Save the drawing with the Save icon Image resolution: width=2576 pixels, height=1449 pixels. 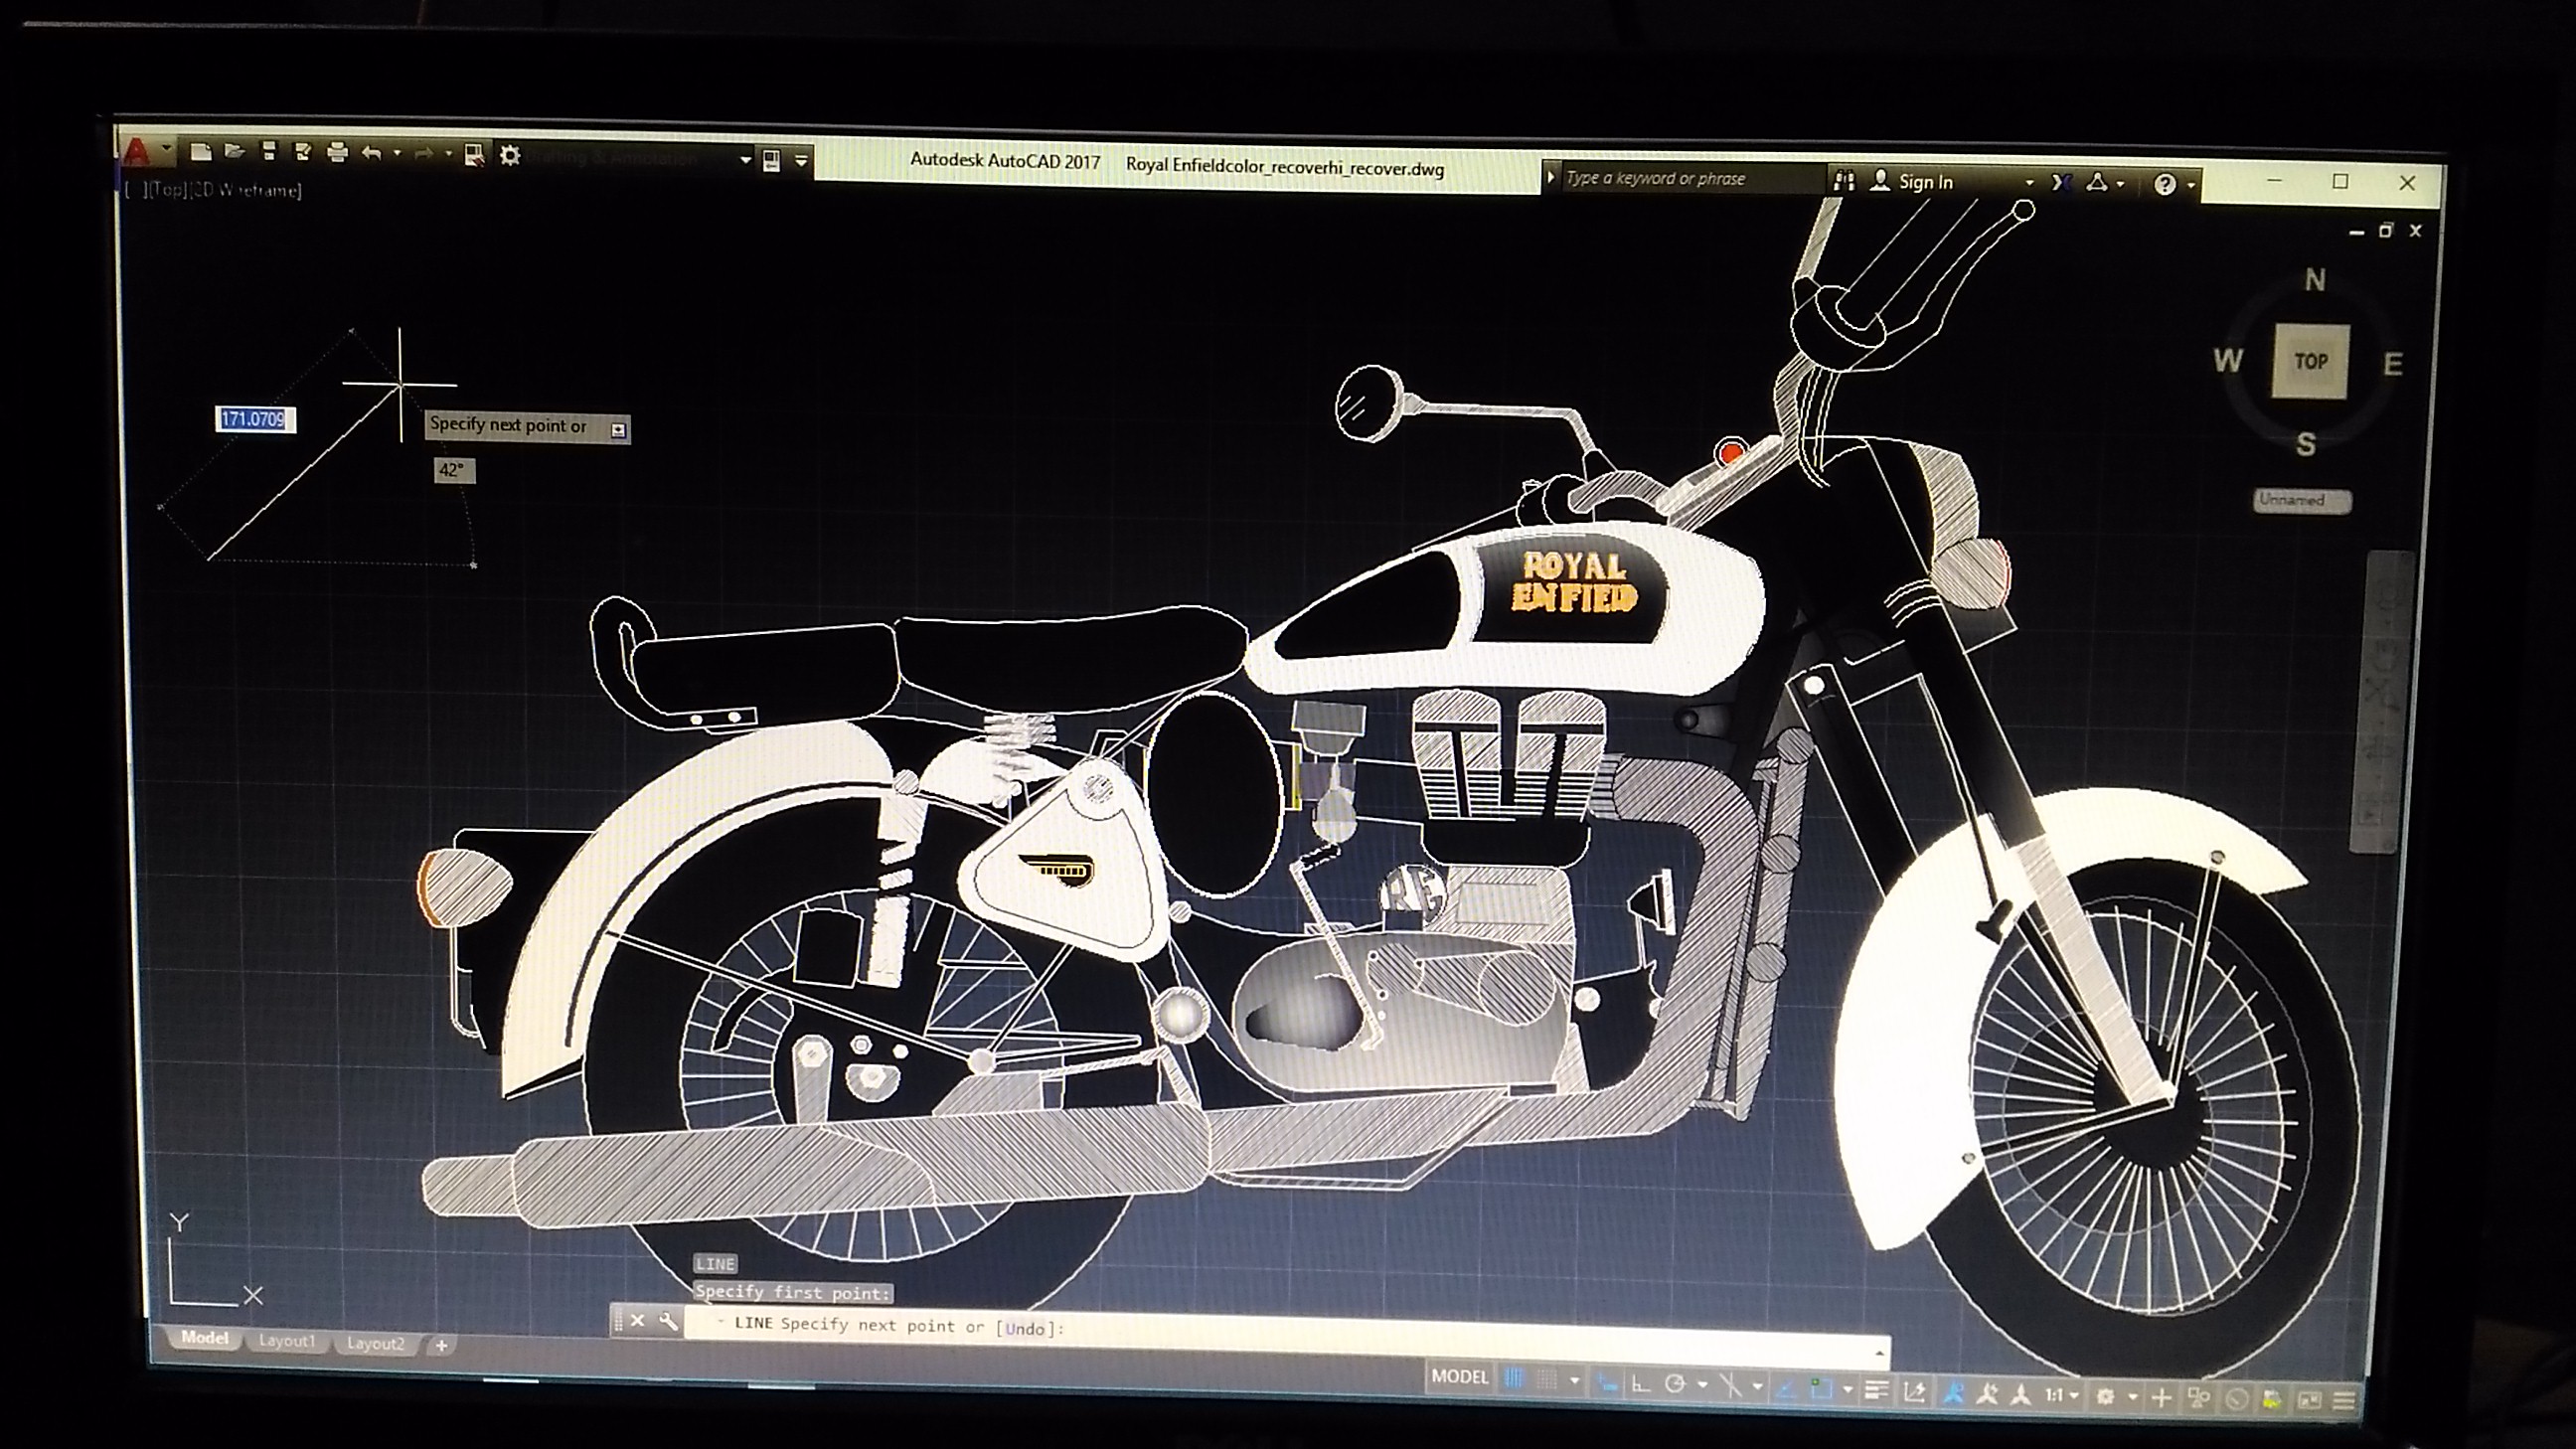point(269,151)
